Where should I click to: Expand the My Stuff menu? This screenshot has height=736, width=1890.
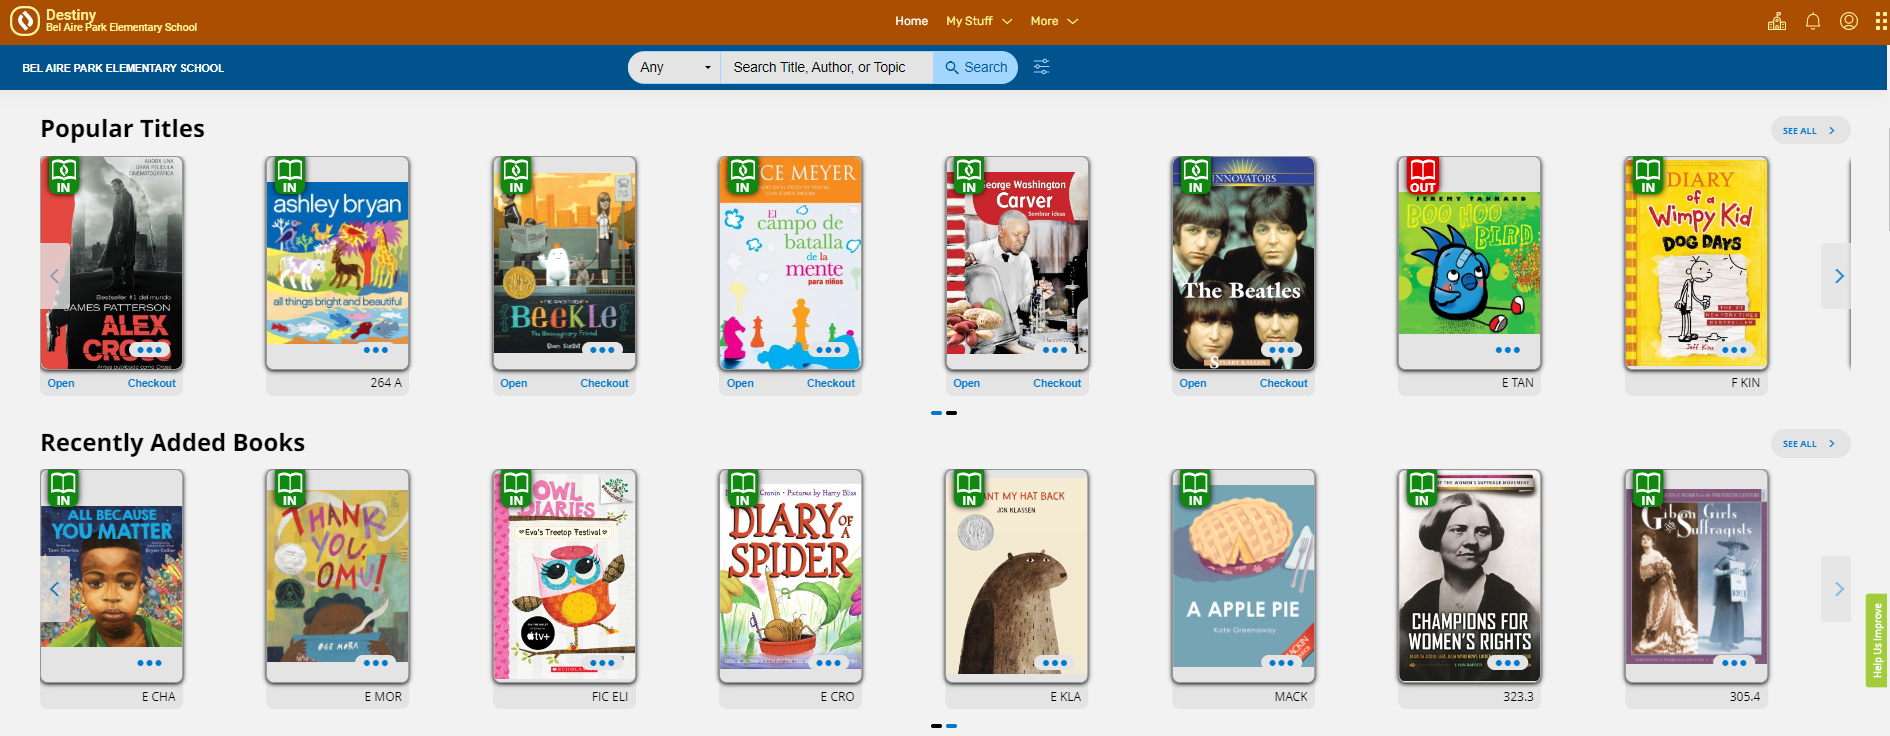click(x=979, y=21)
